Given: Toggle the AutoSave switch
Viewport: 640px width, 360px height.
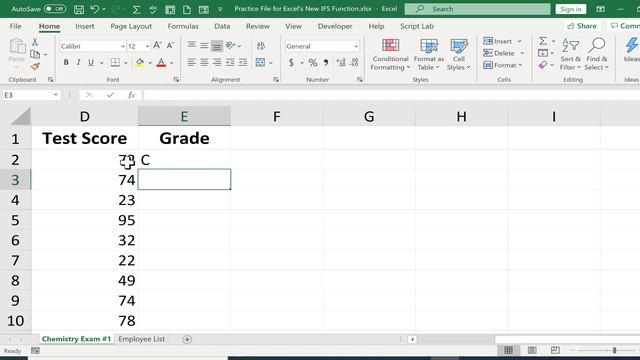Looking at the screenshot, I should pos(55,9).
